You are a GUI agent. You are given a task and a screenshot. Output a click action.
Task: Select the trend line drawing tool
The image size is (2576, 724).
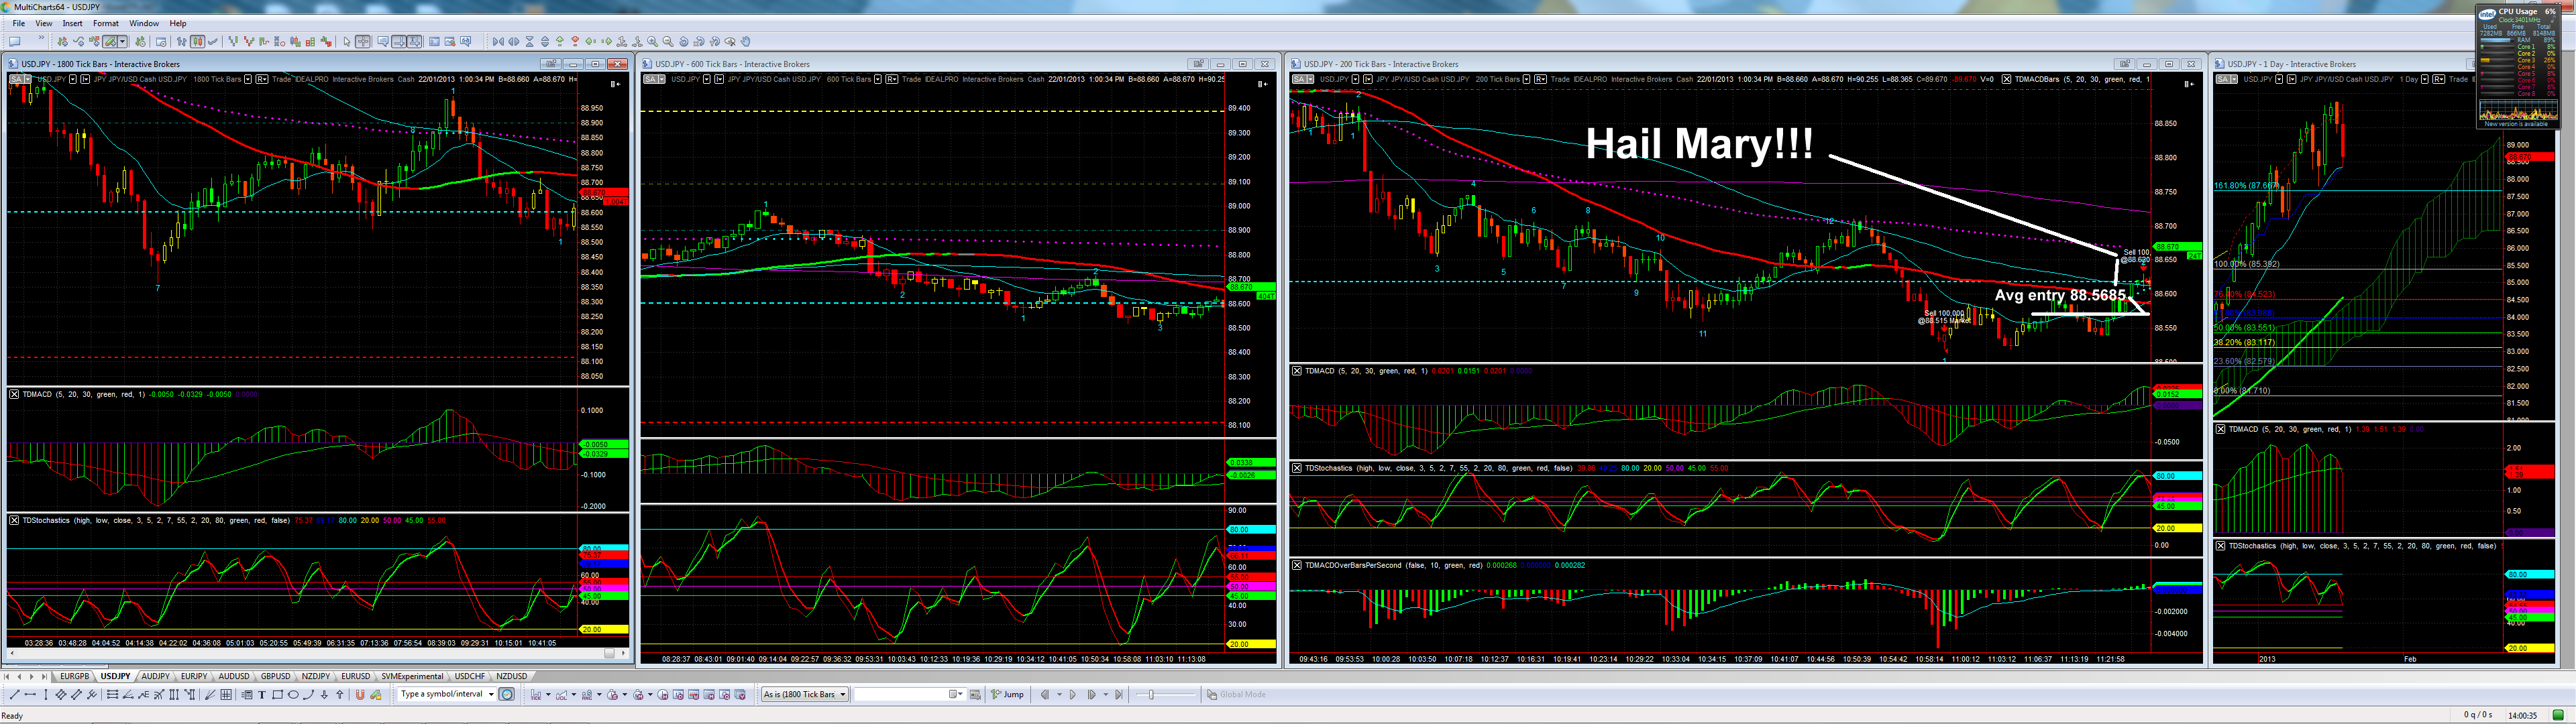click(14, 695)
